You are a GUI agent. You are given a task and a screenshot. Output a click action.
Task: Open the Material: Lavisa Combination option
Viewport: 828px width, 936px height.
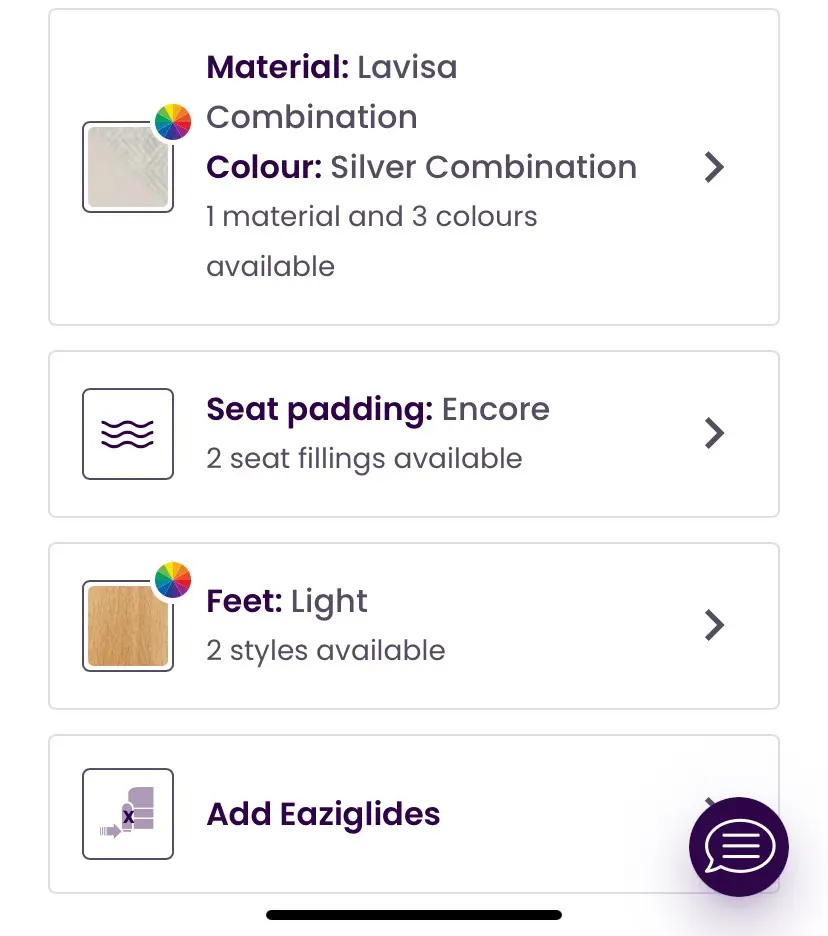click(331, 92)
